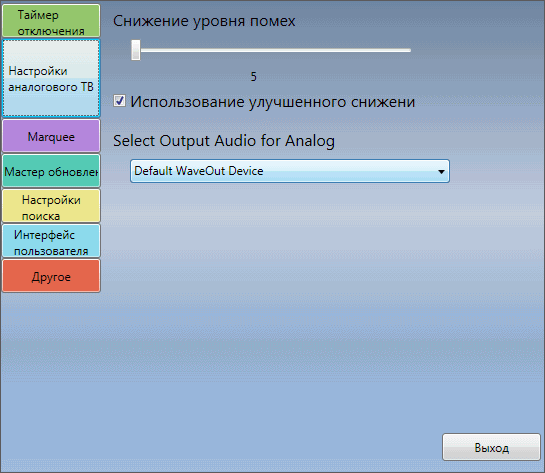The height and width of the screenshot is (473, 545).
Task: Switch to the Marquee tab
Action: pos(51,136)
